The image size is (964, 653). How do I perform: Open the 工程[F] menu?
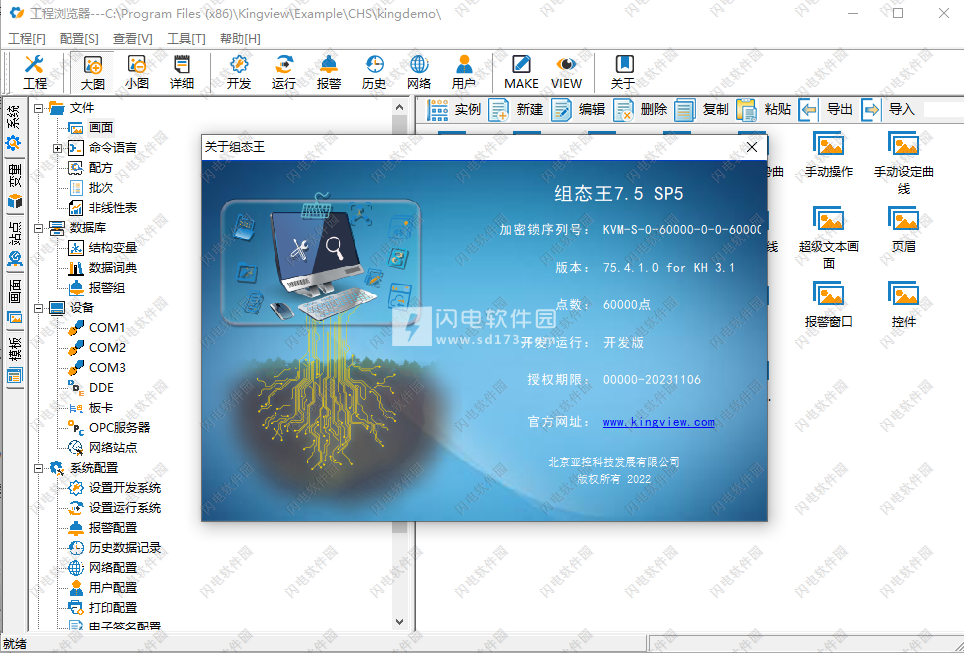tap(27, 39)
